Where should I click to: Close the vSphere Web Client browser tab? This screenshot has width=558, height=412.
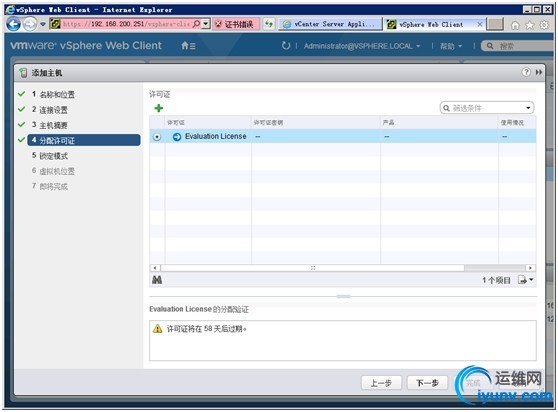[x=480, y=24]
